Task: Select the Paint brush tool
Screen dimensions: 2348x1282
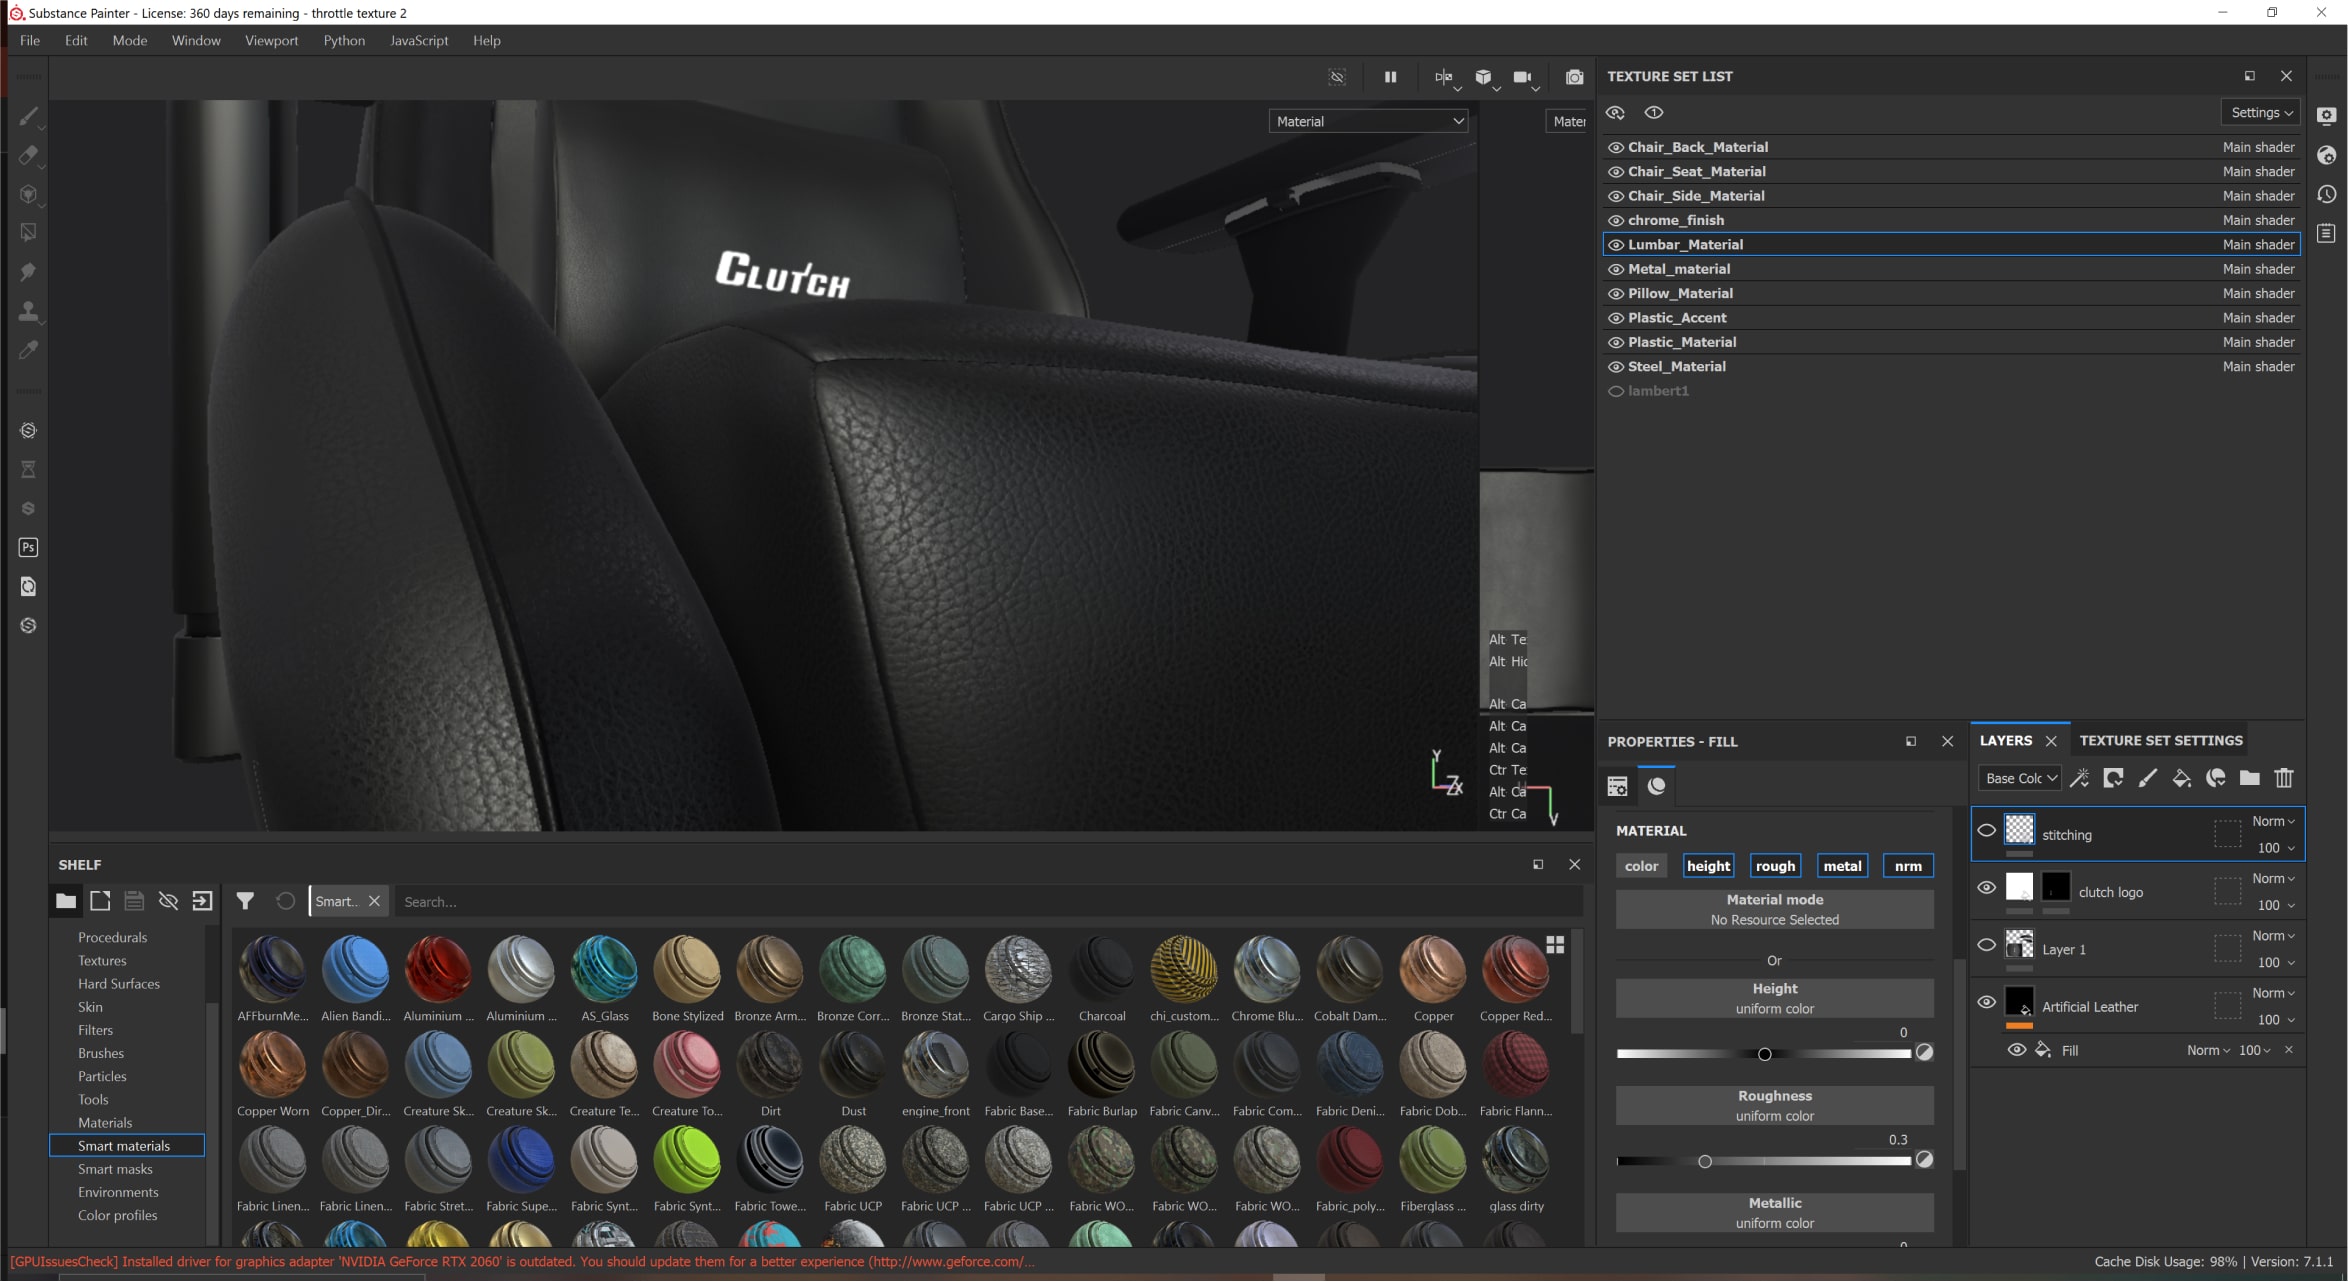Action: (28, 117)
